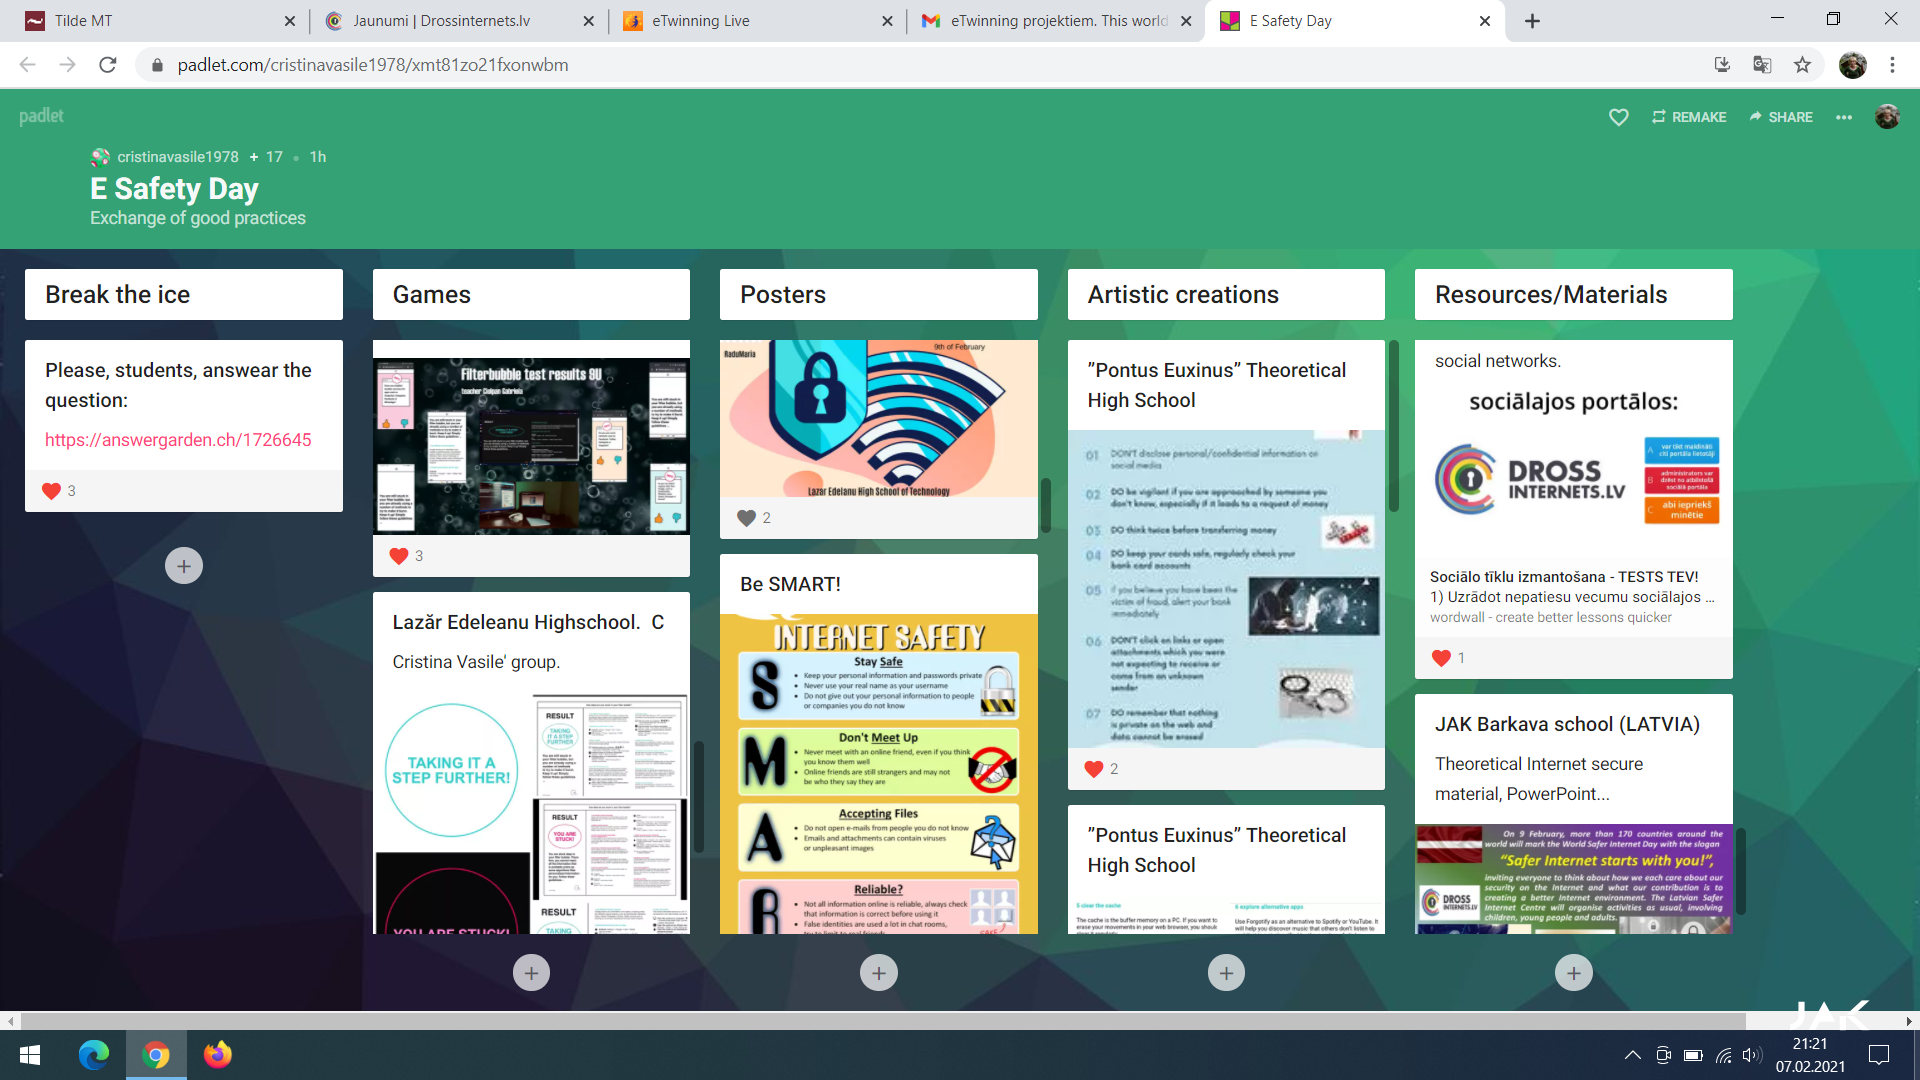Bookmark this page with the star icon
Image resolution: width=1920 pixels, height=1080 pixels.
[x=1802, y=65]
